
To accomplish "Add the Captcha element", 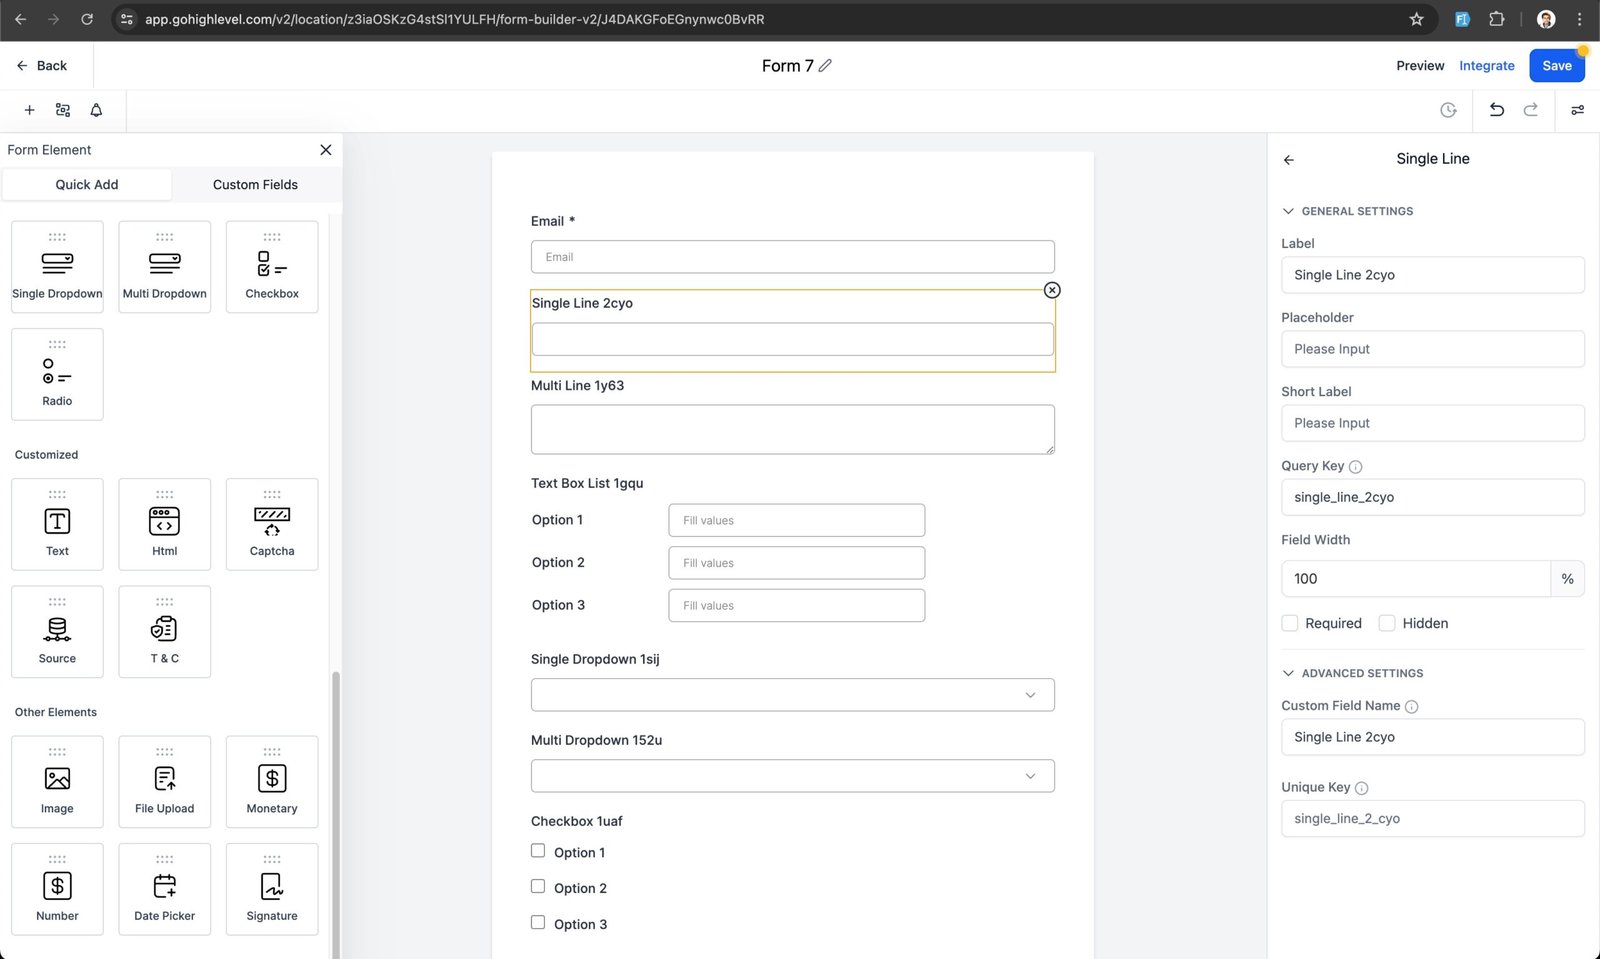I will tap(272, 524).
